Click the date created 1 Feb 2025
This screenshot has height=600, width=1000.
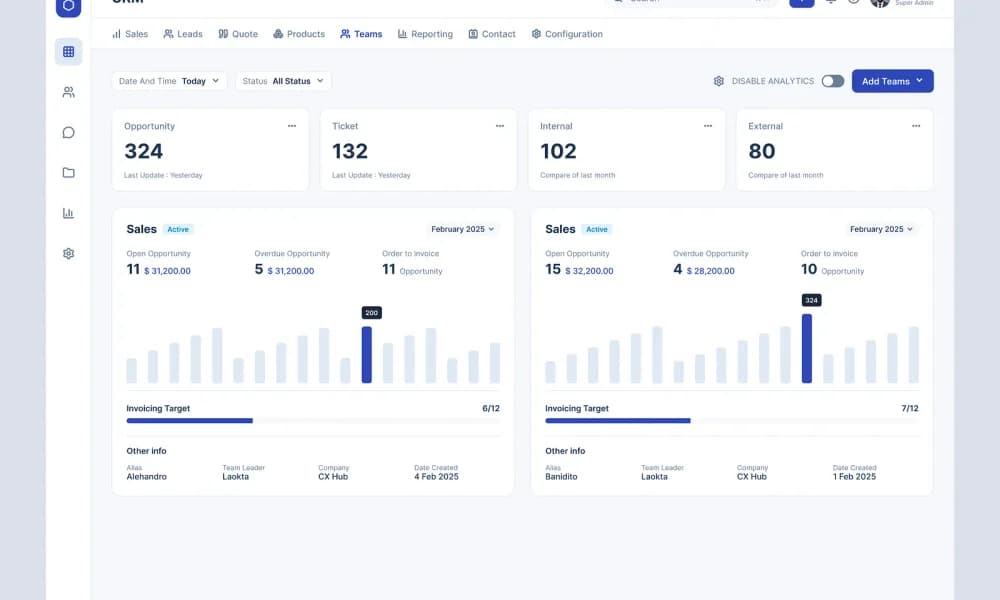(x=855, y=477)
